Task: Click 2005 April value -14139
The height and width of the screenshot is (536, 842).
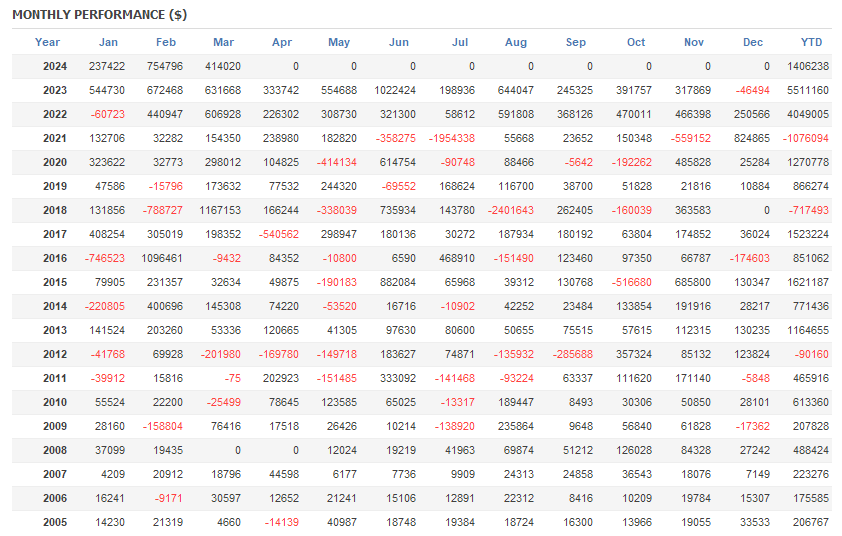Action: 282,522
